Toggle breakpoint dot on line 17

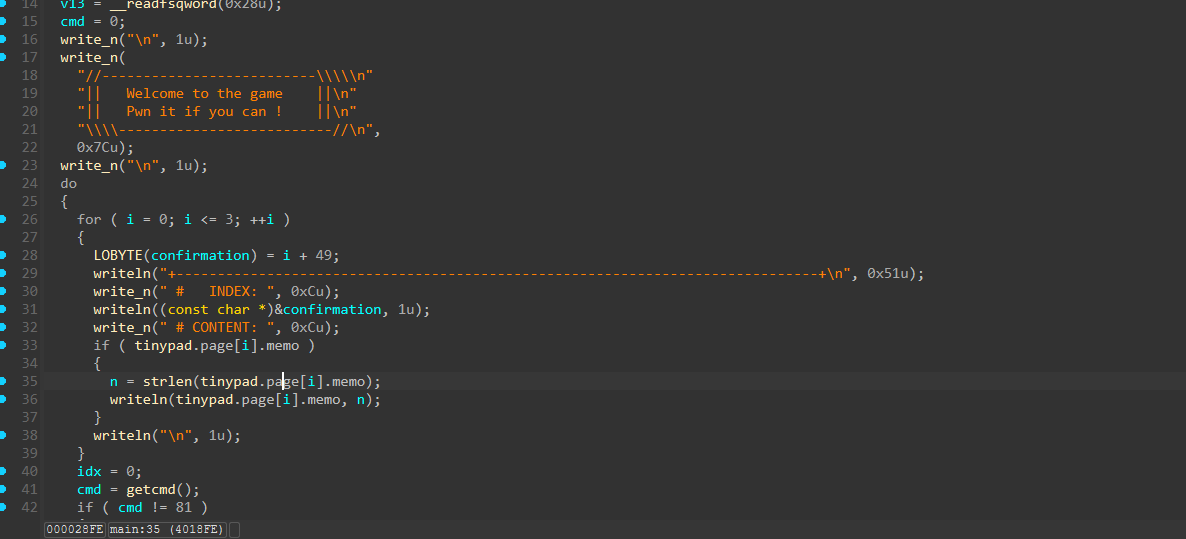(3, 57)
